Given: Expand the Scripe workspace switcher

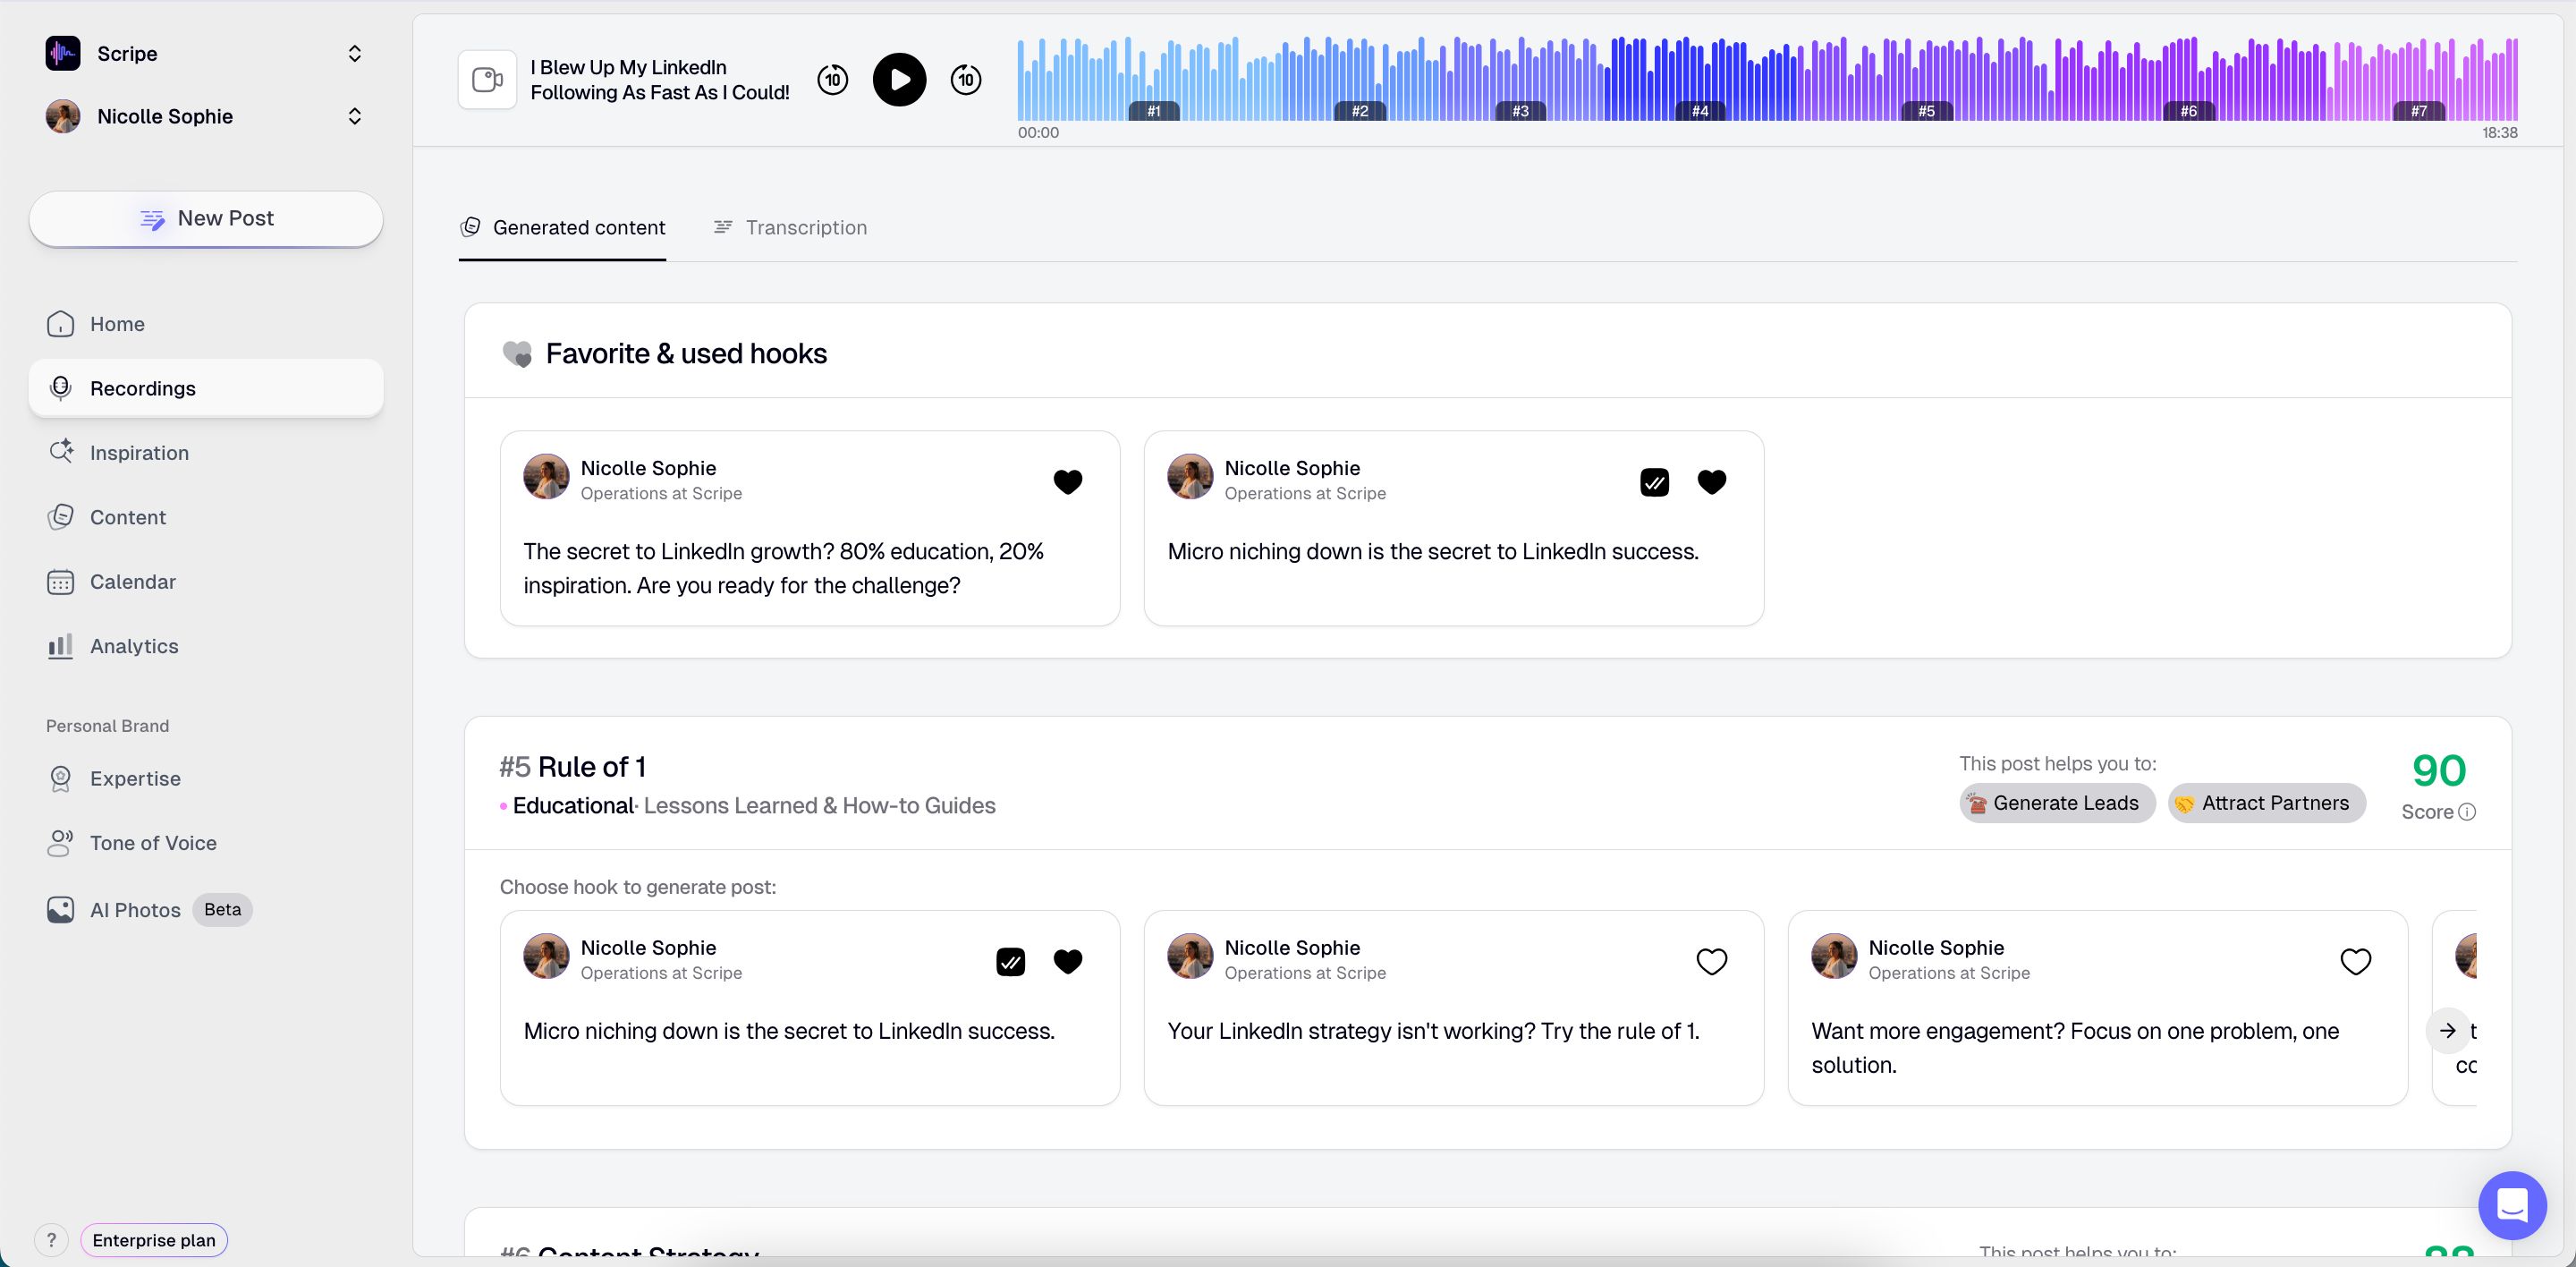Looking at the screenshot, I should 354,53.
